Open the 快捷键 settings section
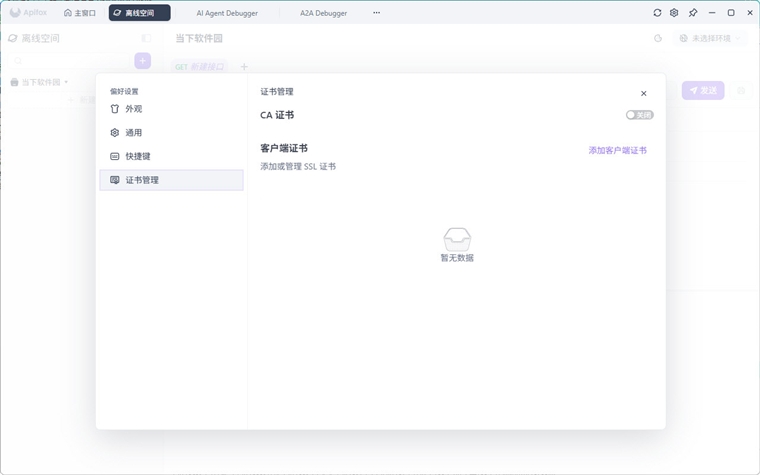Image resolution: width=760 pixels, height=475 pixels. [x=171, y=156]
